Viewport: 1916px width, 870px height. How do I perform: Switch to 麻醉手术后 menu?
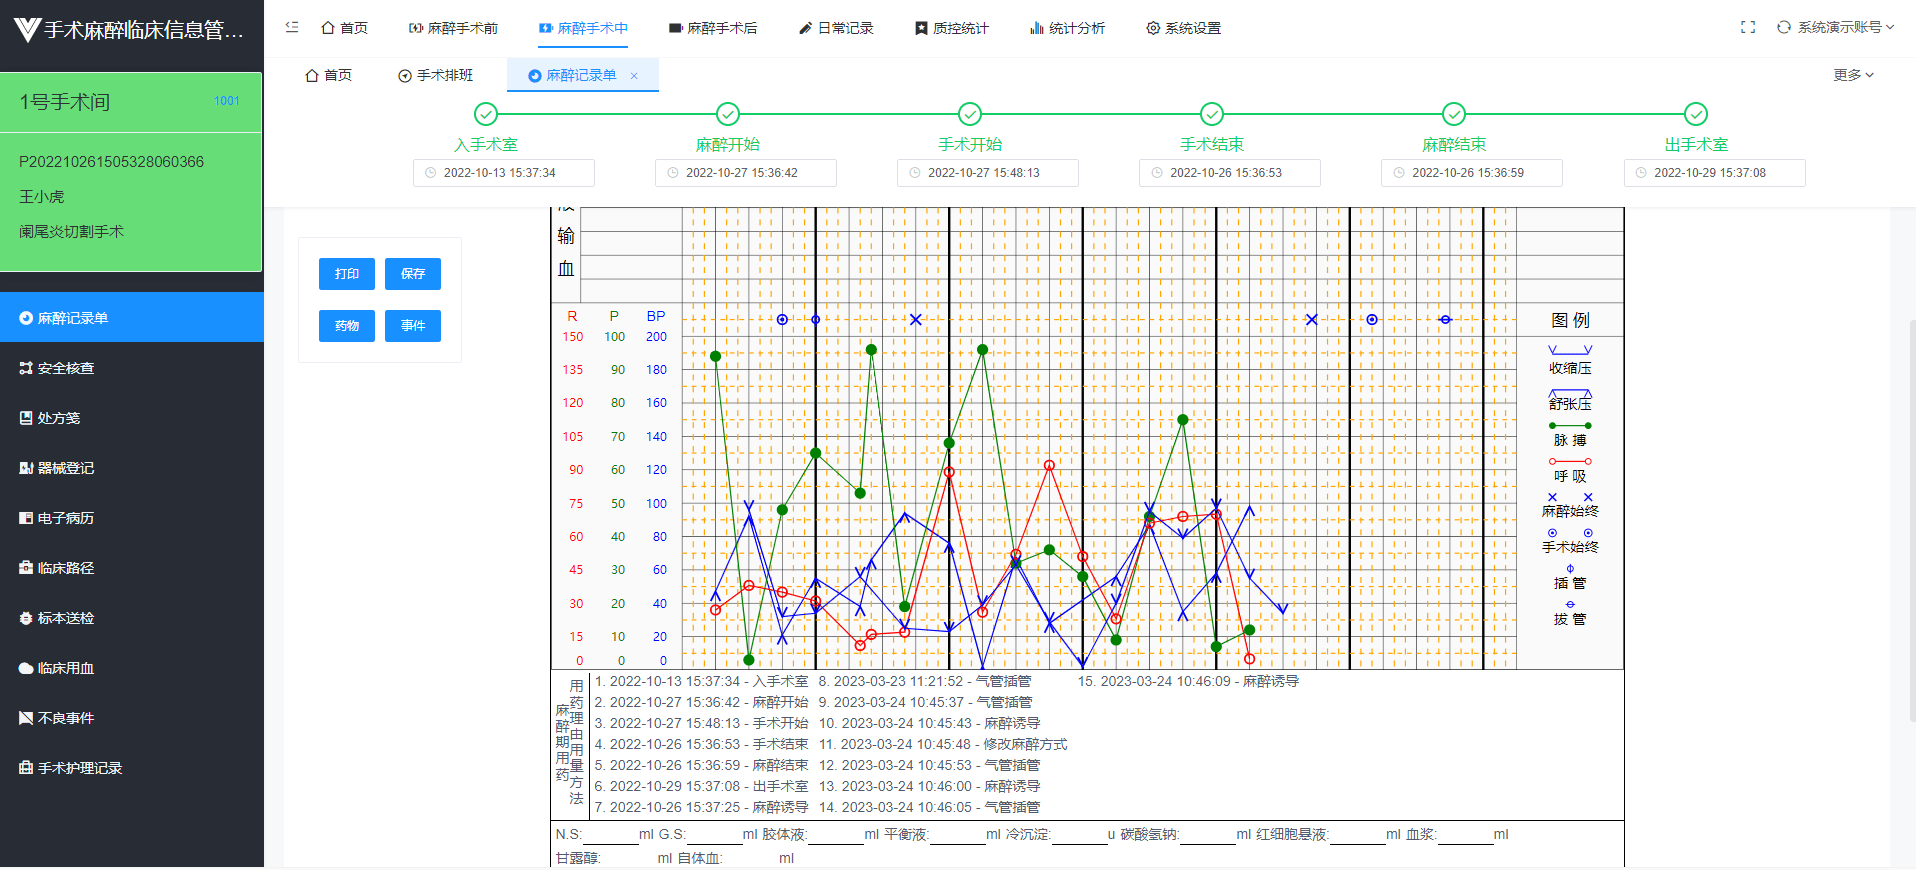(x=713, y=28)
